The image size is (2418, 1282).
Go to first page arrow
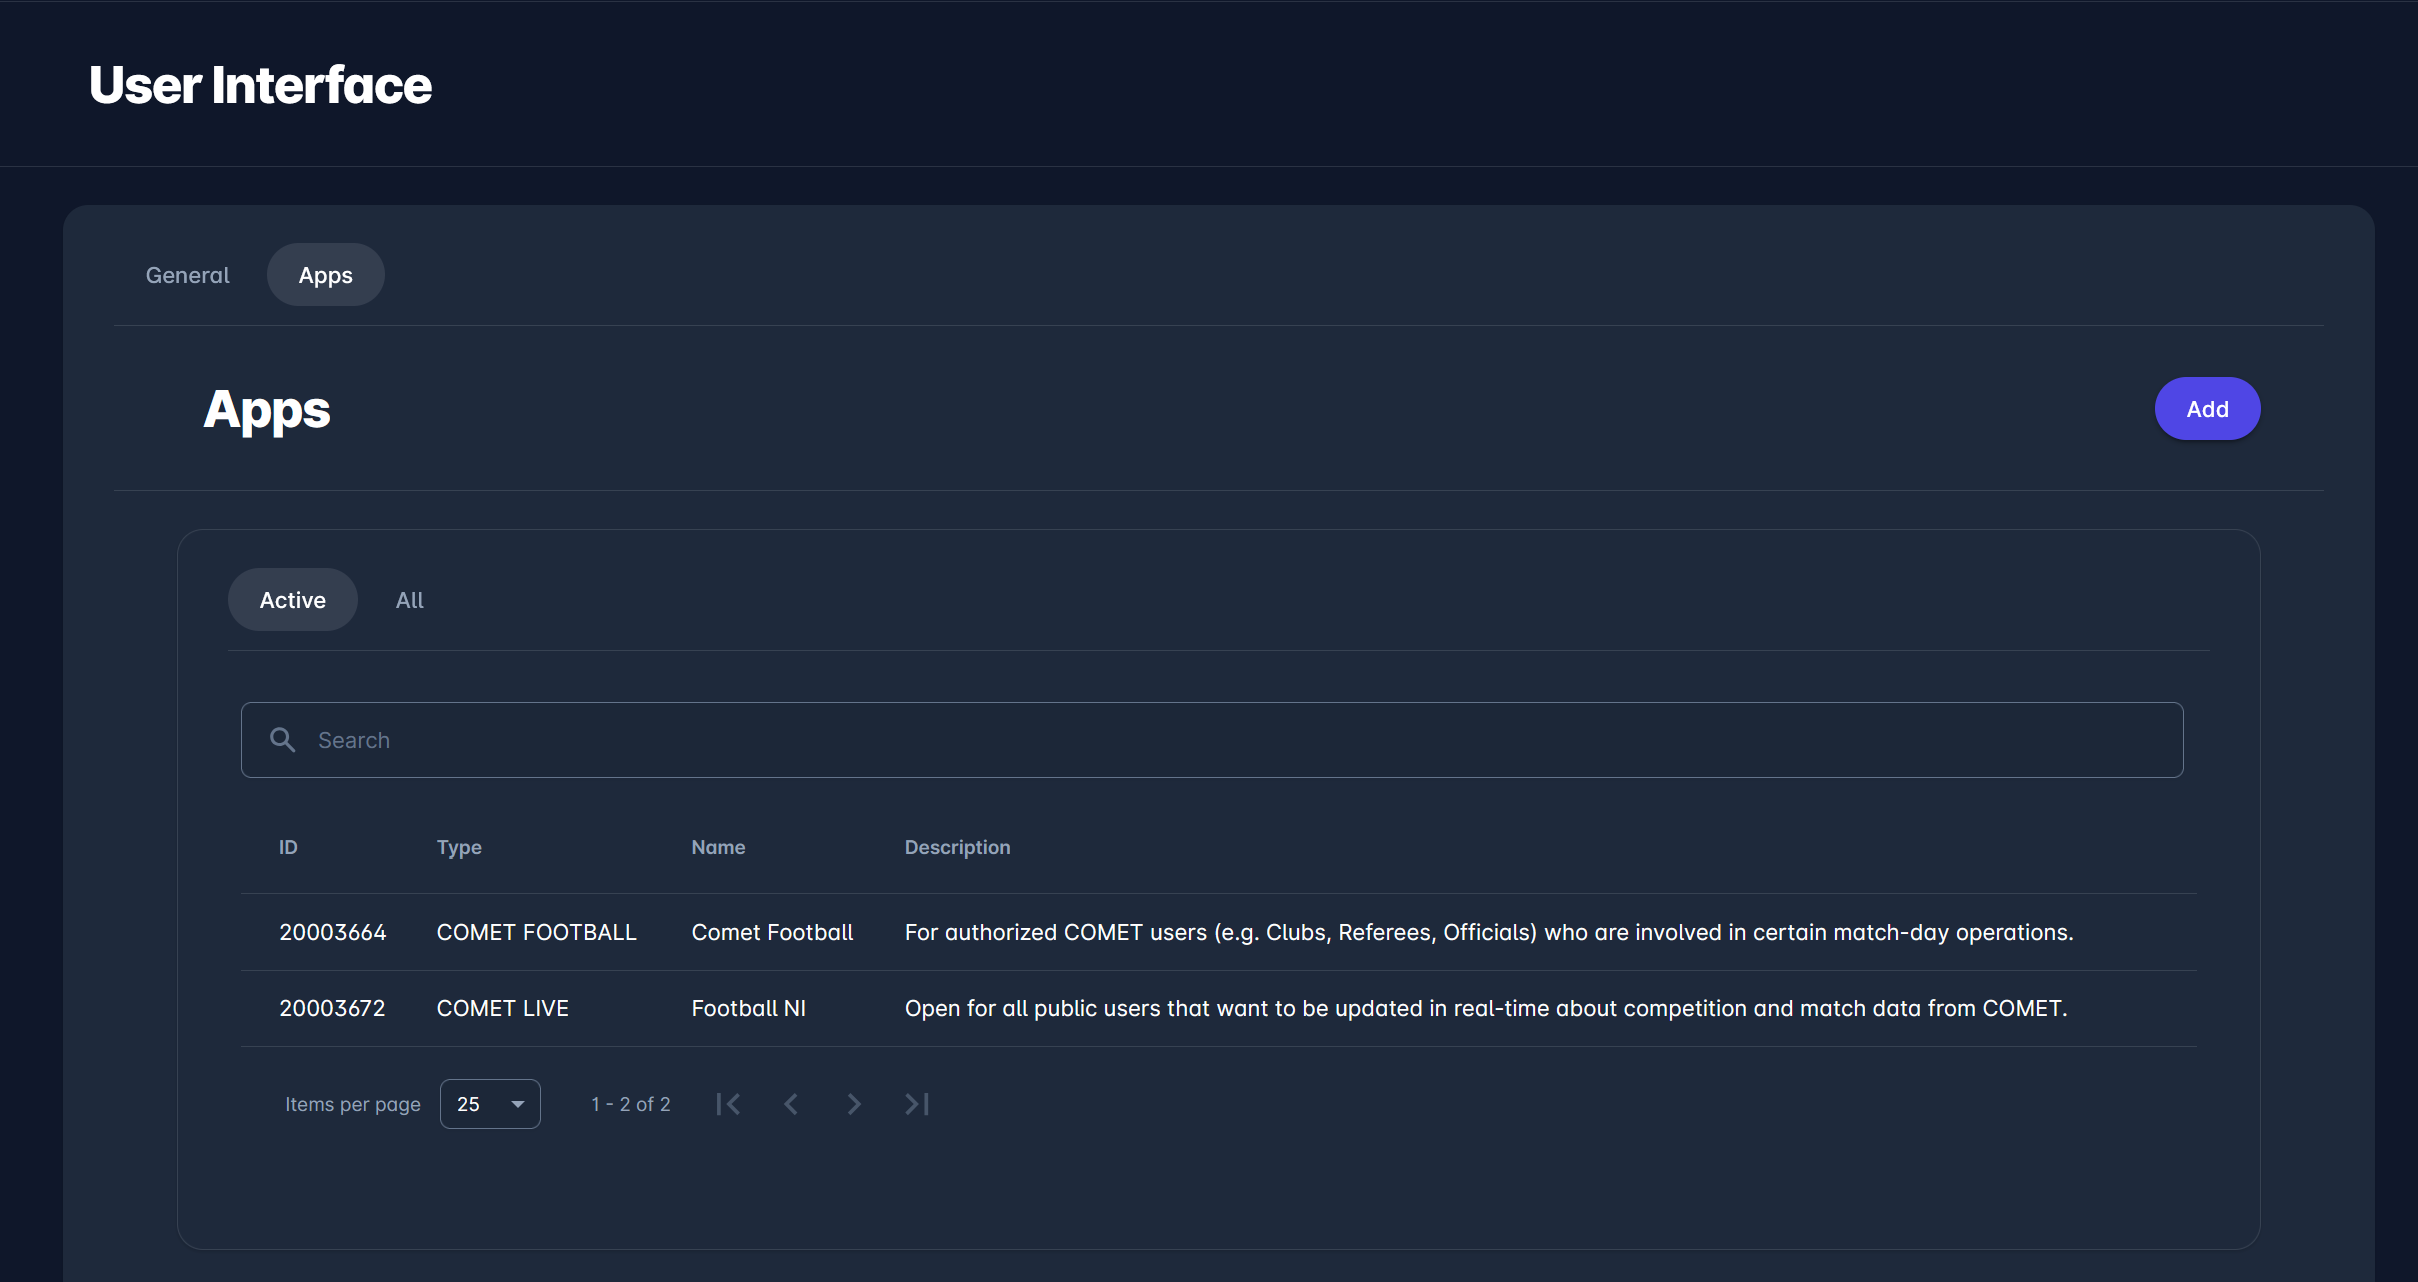tap(728, 1104)
